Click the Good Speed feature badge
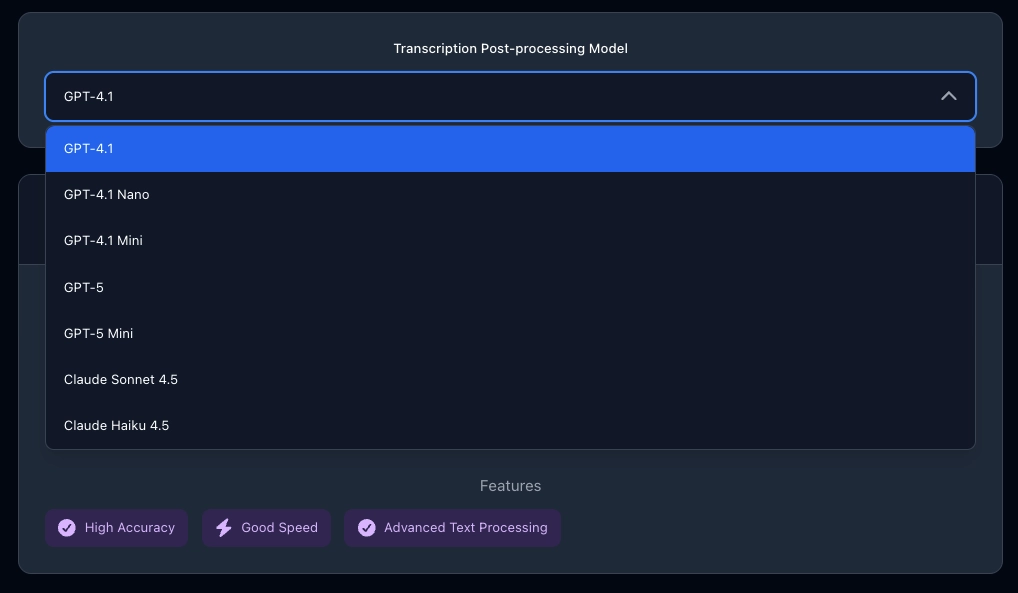This screenshot has height=593, width=1018. point(266,527)
